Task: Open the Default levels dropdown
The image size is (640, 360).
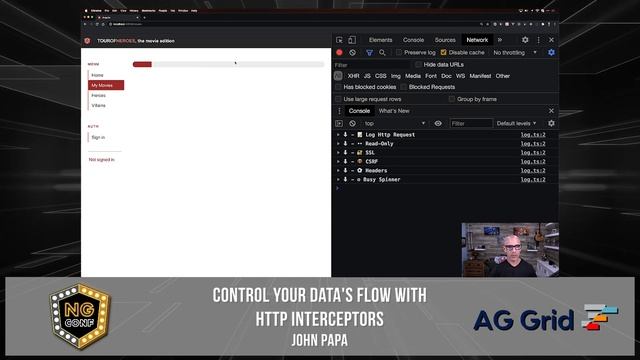Action: tap(516, 123)
